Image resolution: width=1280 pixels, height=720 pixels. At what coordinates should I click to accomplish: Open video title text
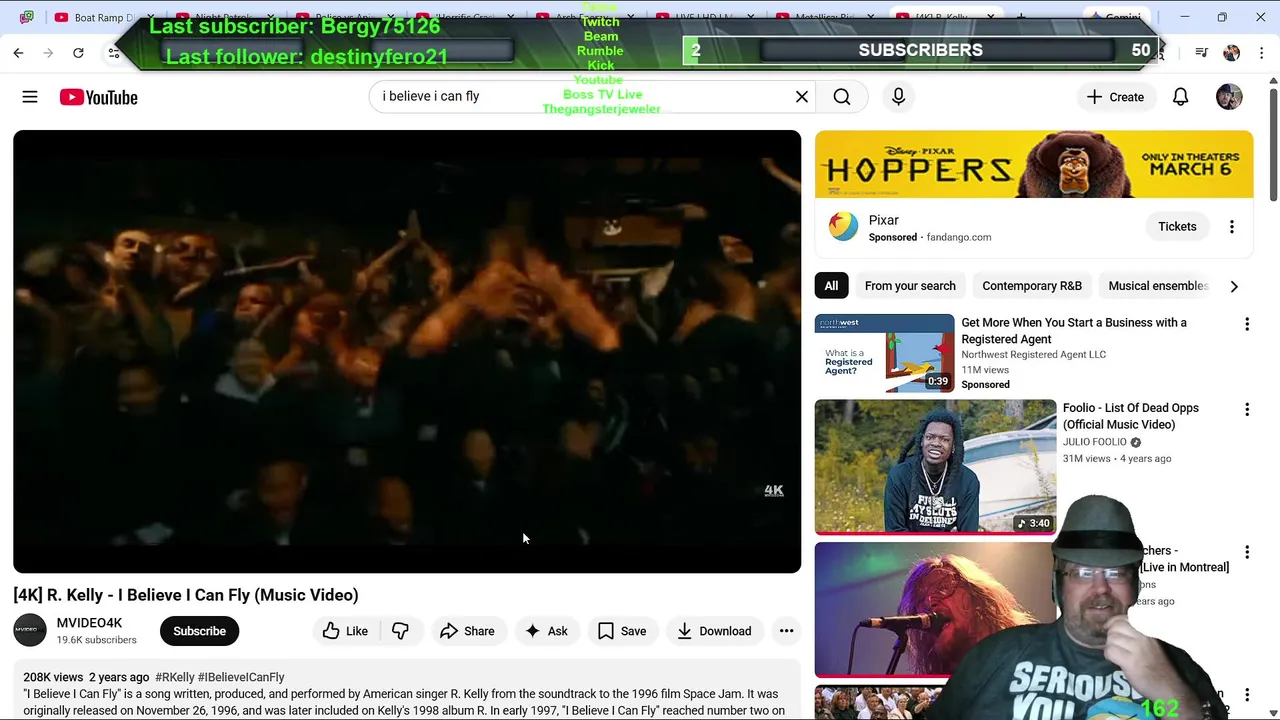[x=186, y=595]
